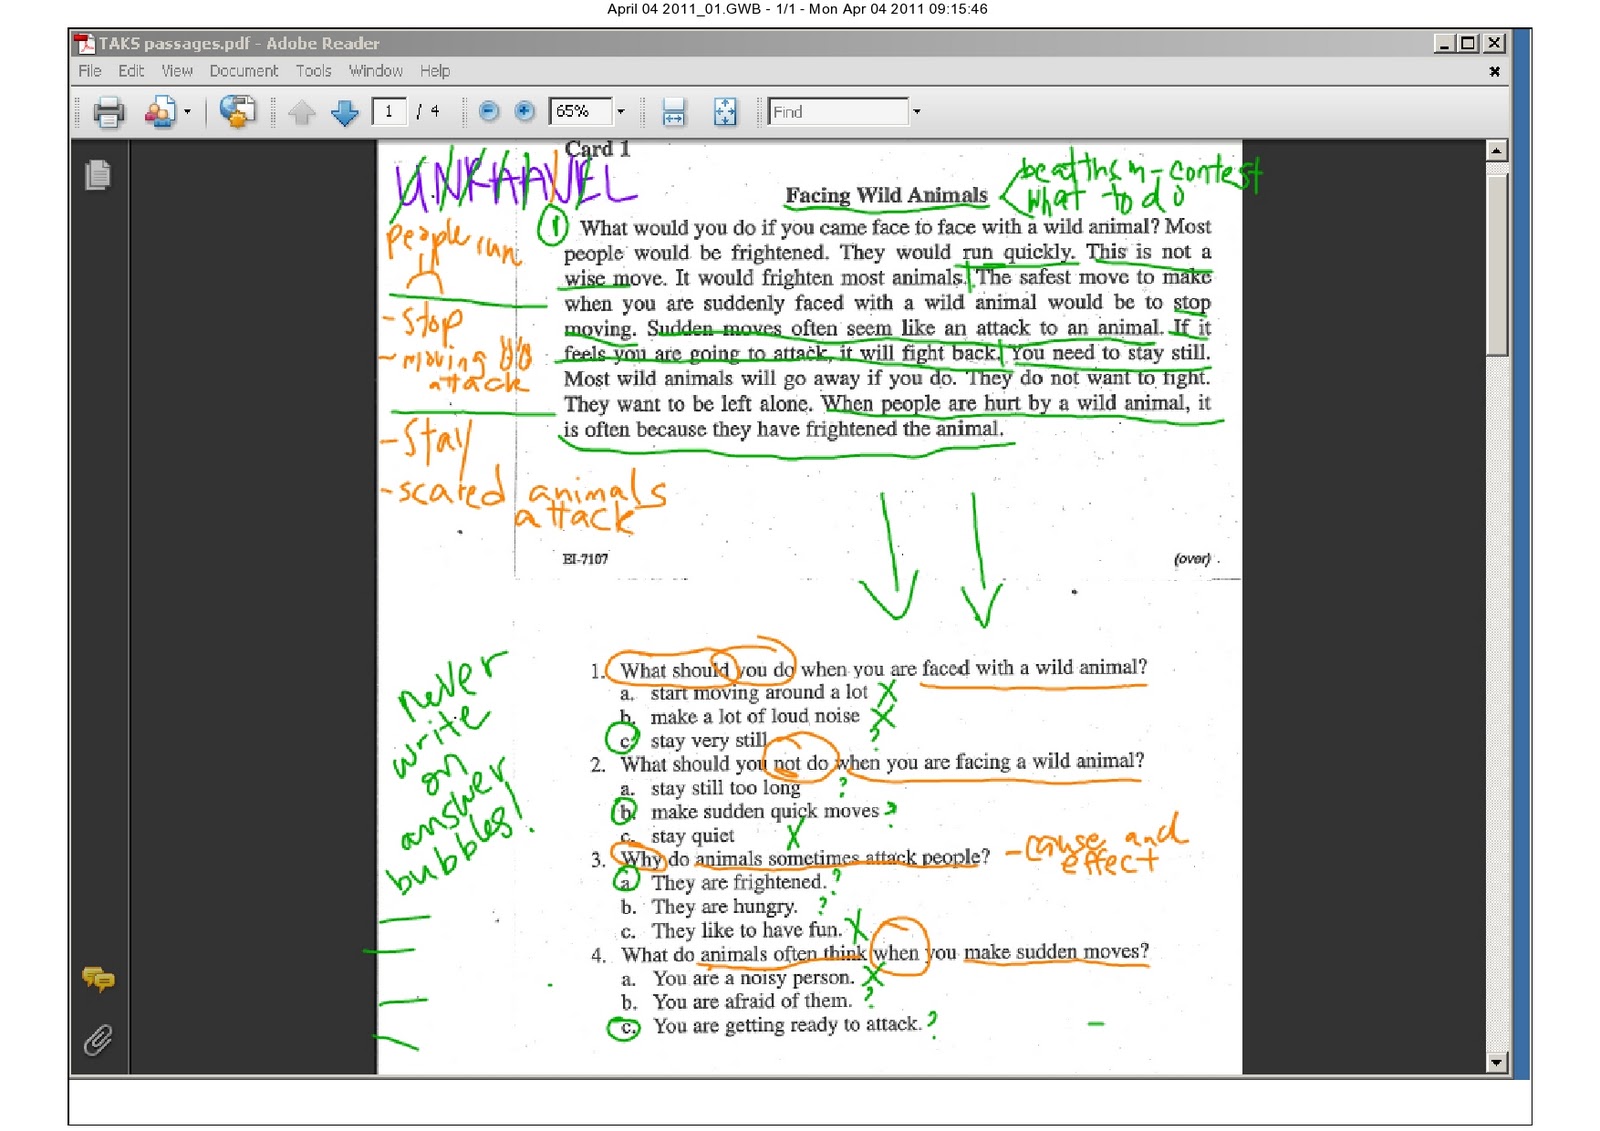Viewport: 1600px width, 1131px height.
Task: Open the File menu
Action: pyautogui.click(x=90, y=71)
